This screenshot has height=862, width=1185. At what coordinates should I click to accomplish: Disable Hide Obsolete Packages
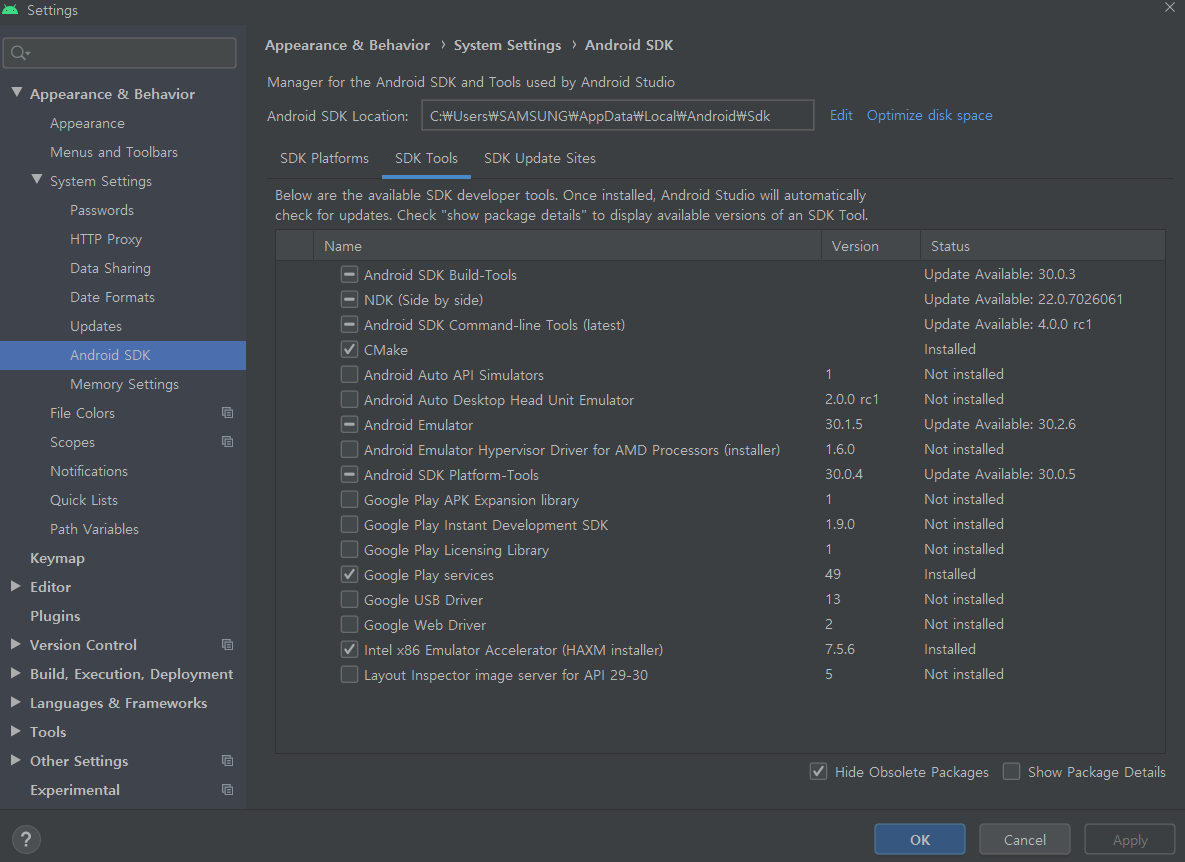[818, 771]
